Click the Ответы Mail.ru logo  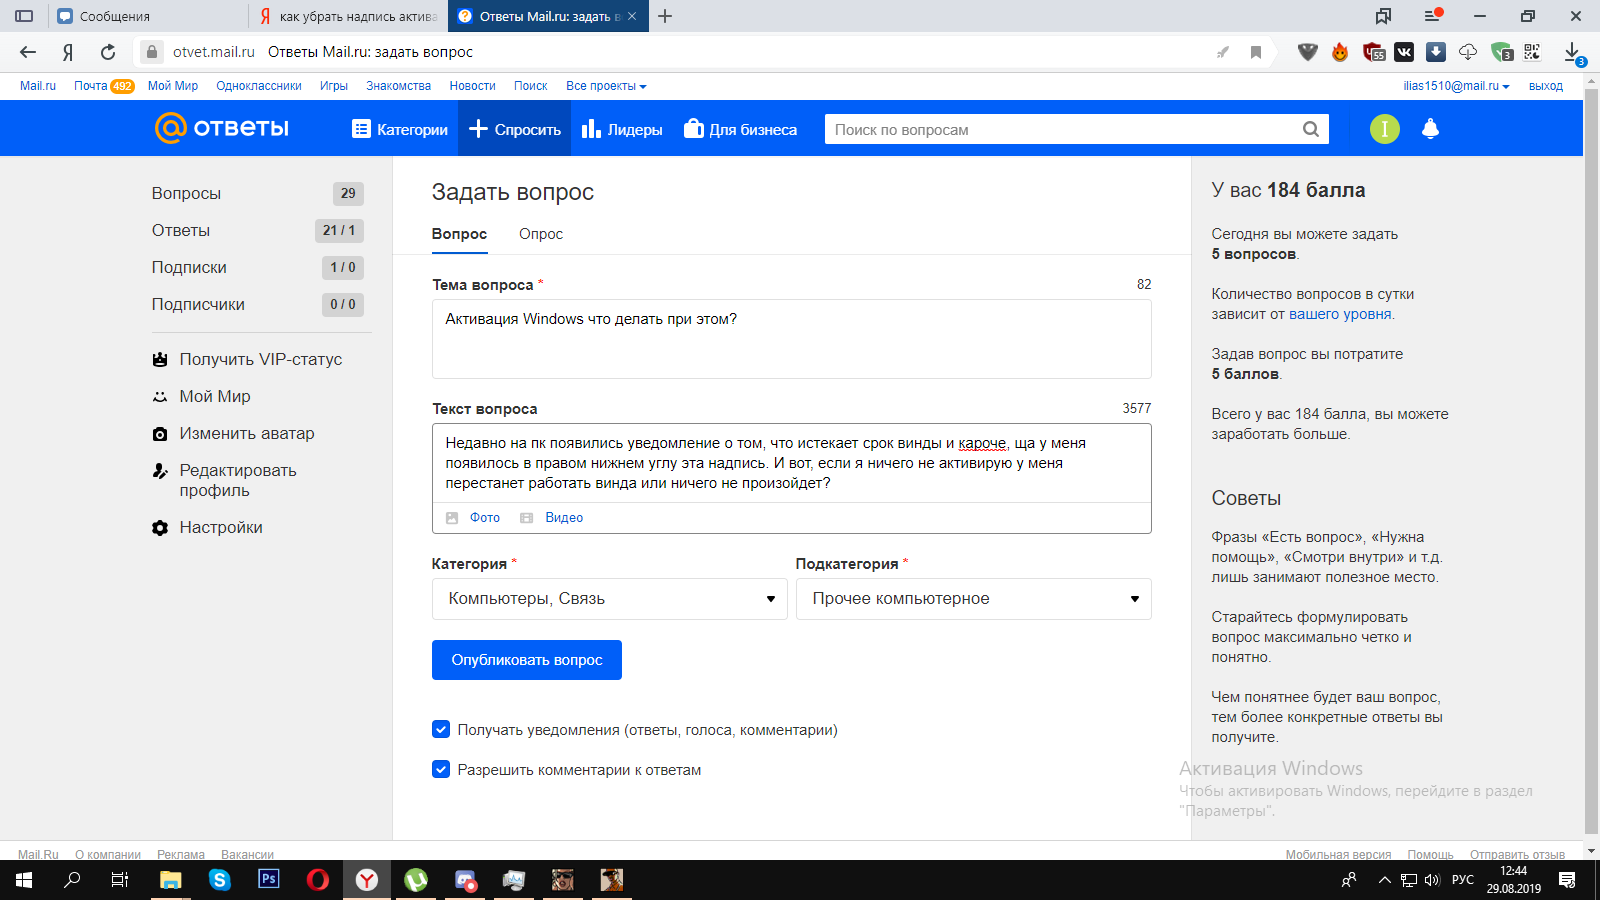point(222,128)
